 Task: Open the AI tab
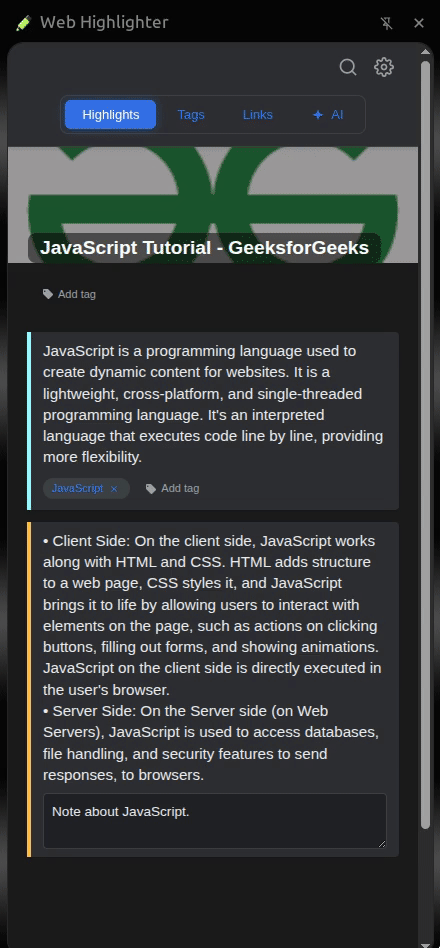[x=328, y=115]
